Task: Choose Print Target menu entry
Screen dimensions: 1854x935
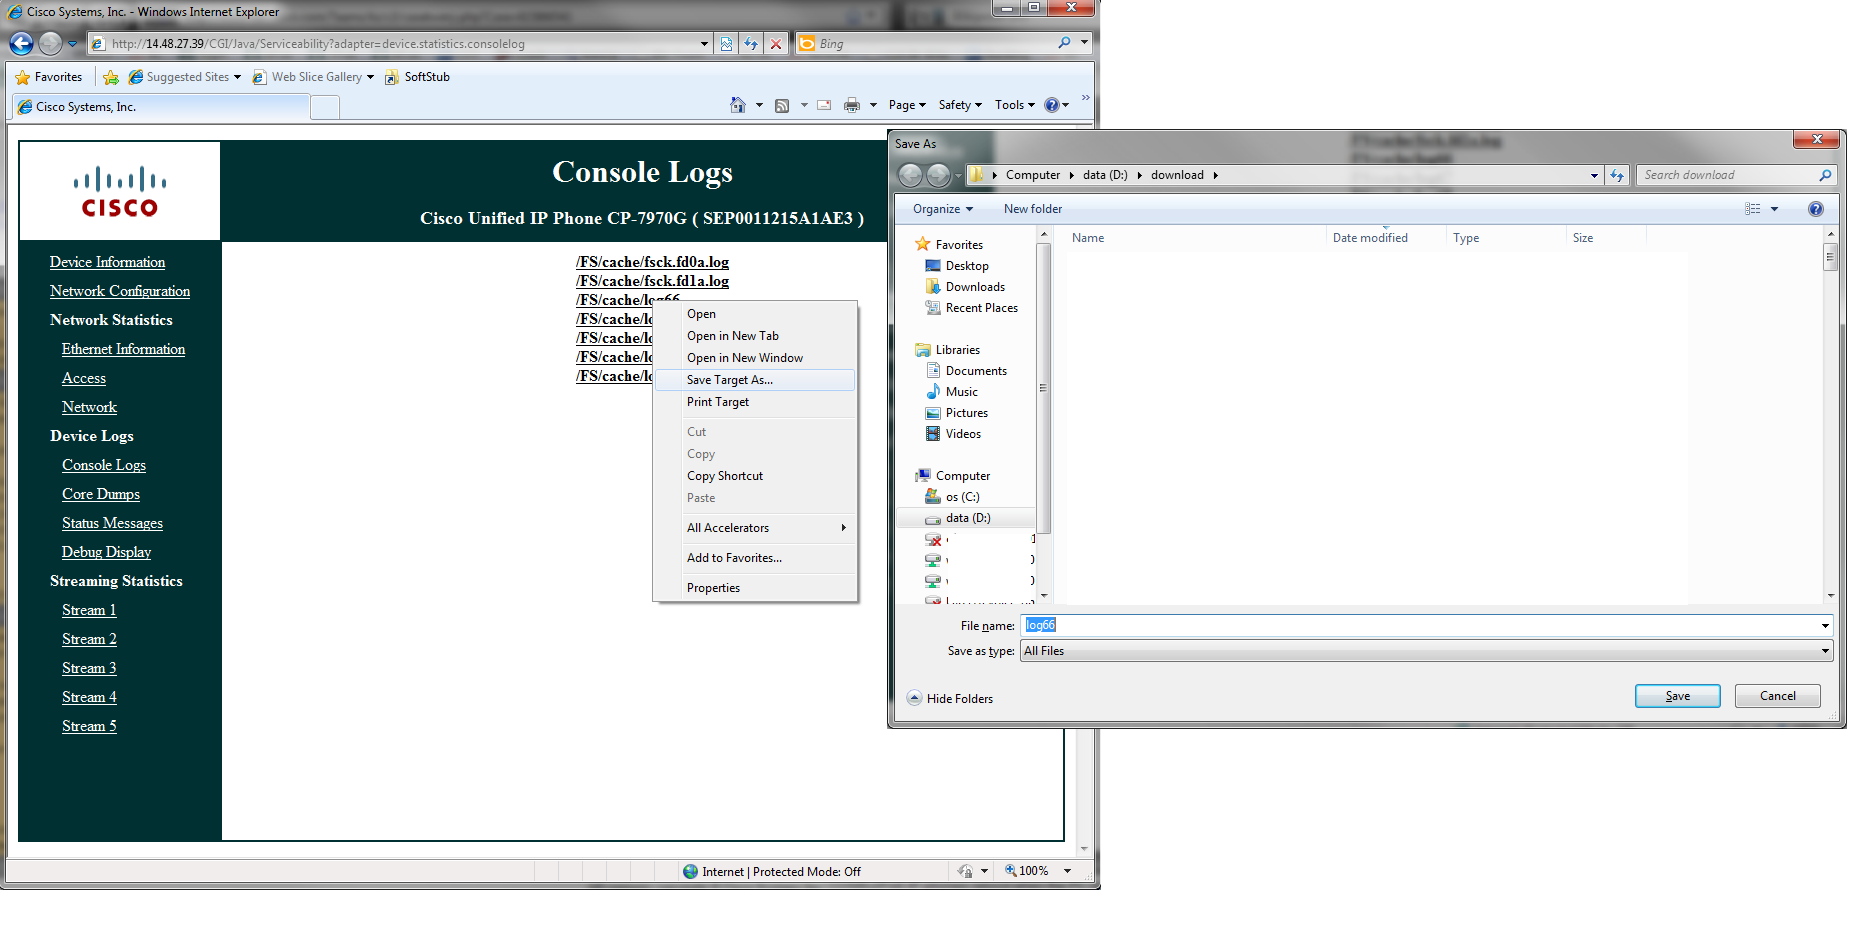Action: [755, 402]
